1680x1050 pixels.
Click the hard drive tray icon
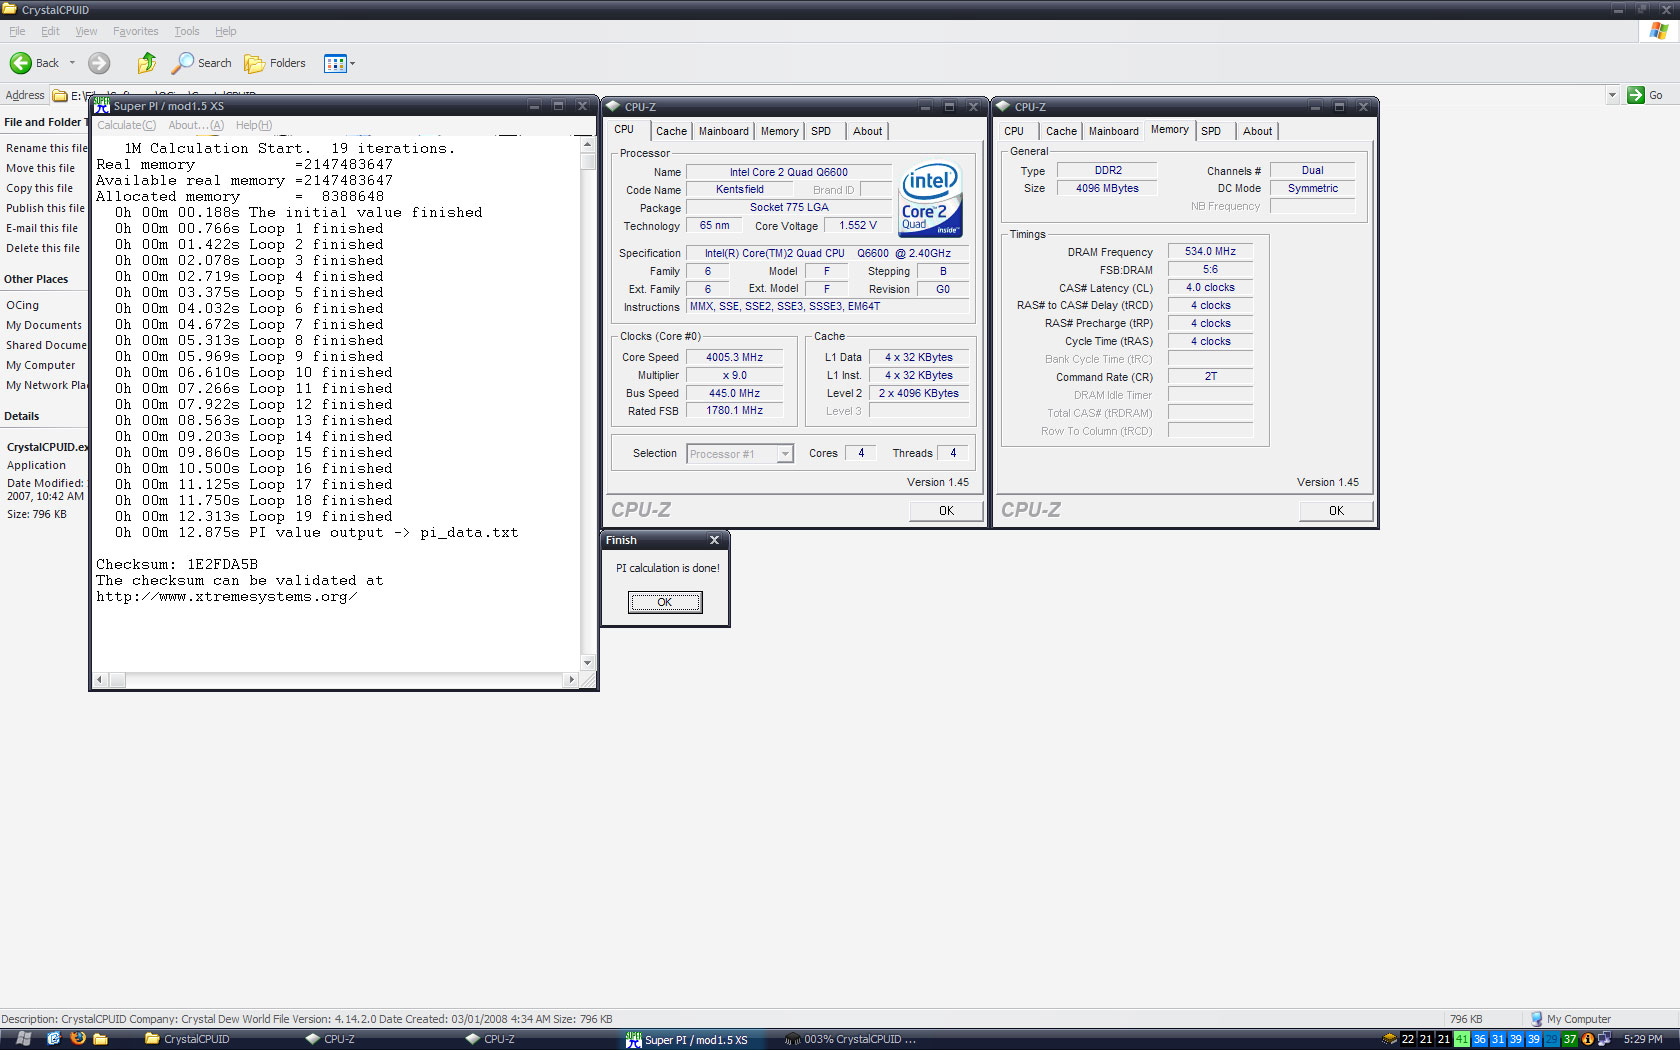pyautogui.click(x=1389, y=1039)
